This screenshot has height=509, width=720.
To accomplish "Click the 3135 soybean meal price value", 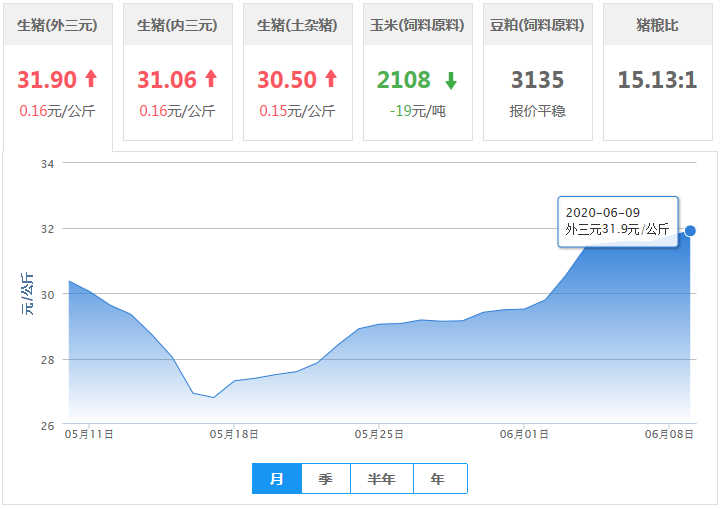I will [537, 80].
